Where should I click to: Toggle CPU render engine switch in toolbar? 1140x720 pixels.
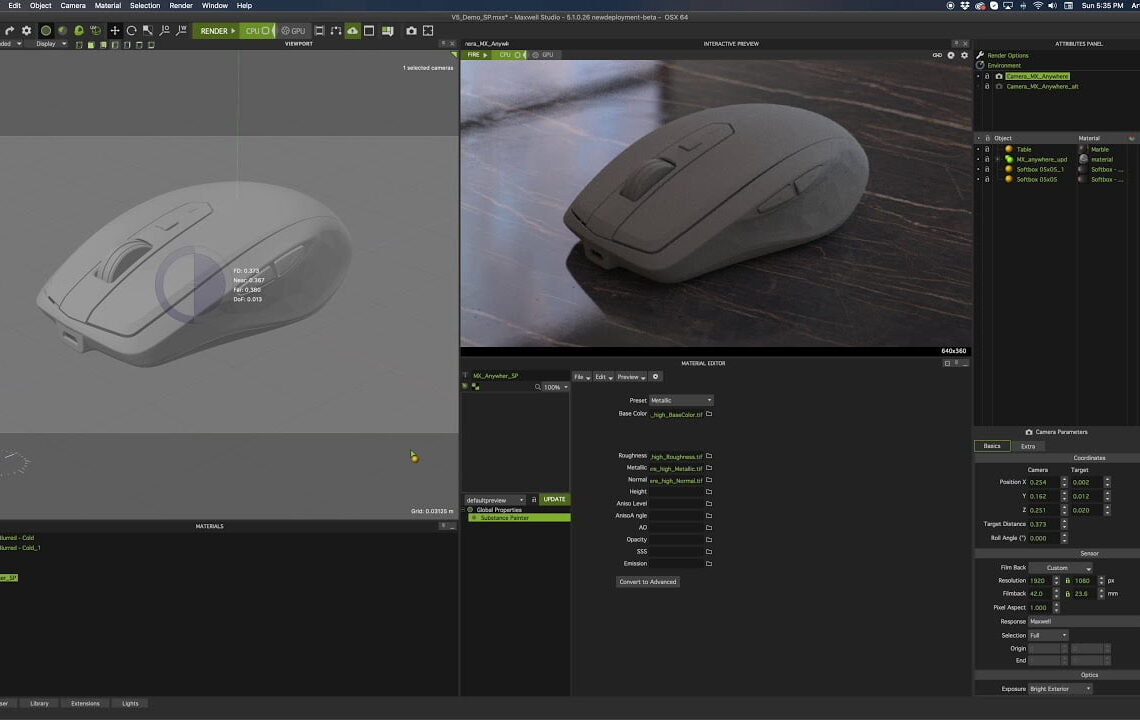click(265, 31)
